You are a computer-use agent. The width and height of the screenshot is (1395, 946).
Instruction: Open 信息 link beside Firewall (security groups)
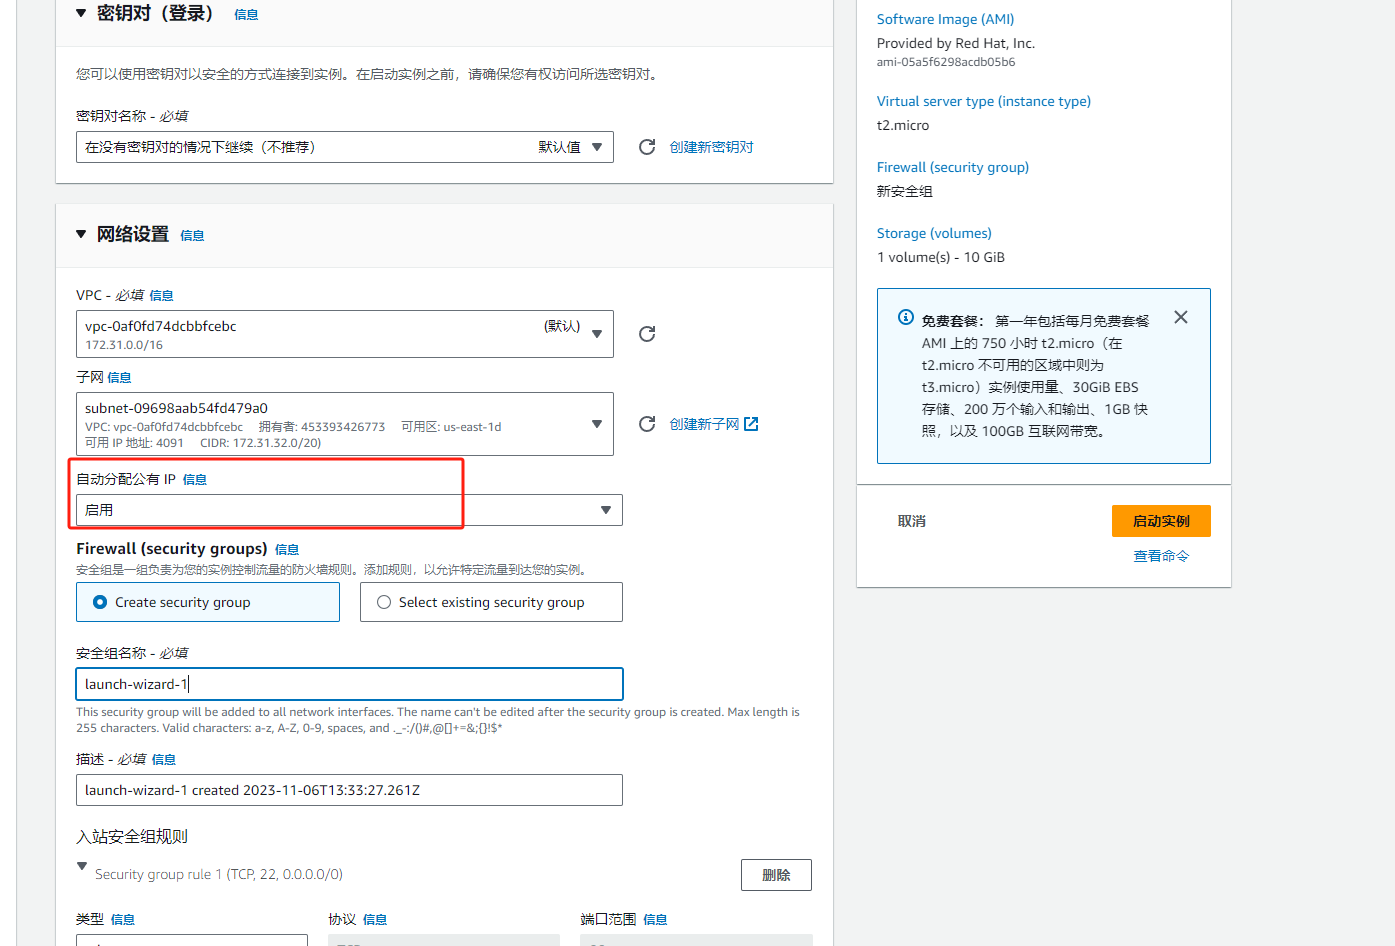pyautogui.click(x=287, y=550)
